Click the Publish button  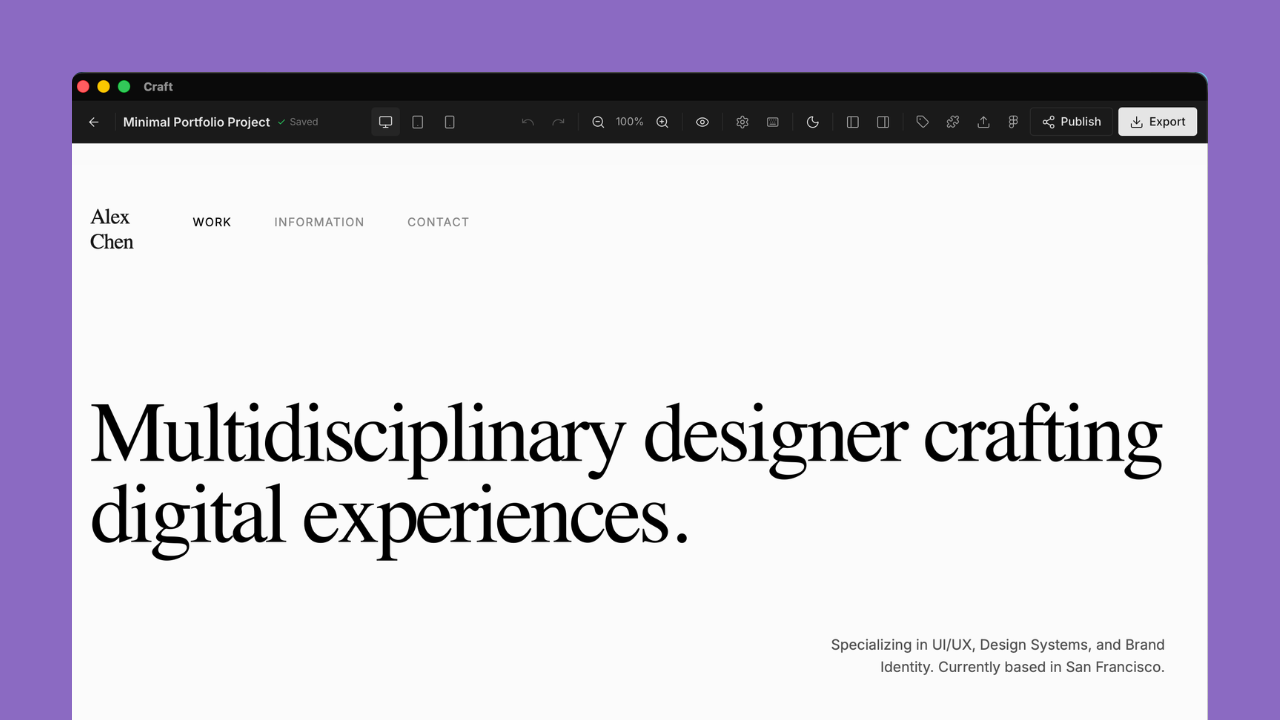pyautogui.click(x=1071, y=121)
